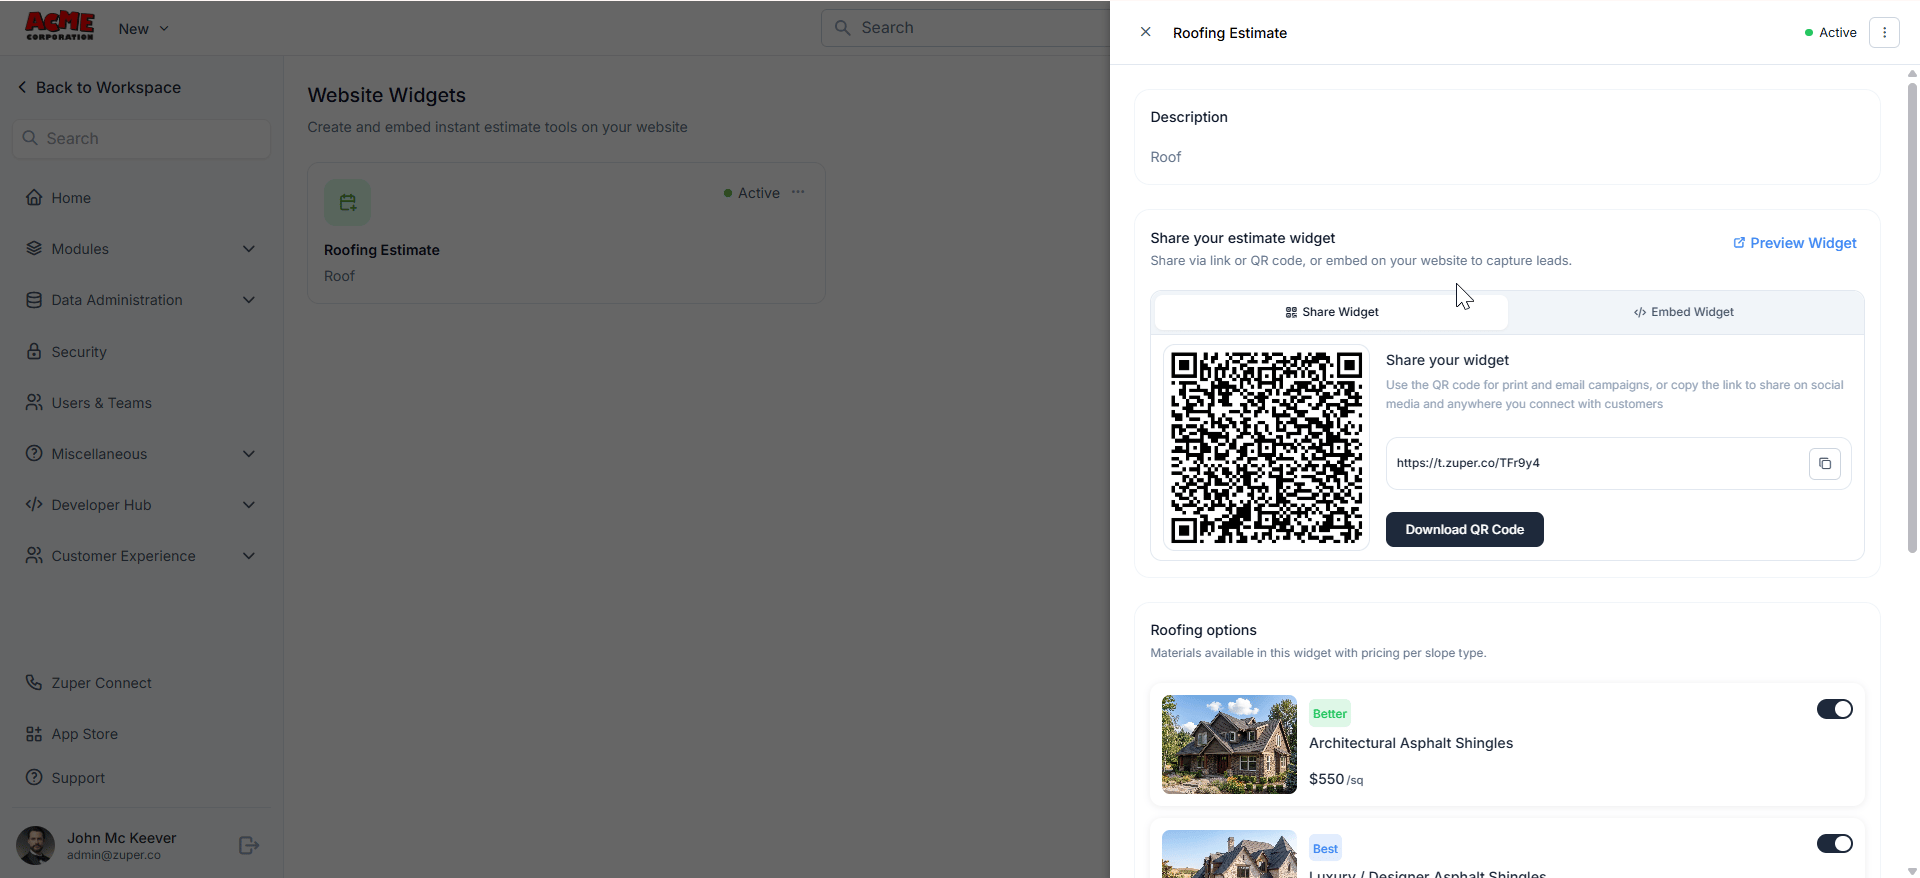1920x878 pixels.
Task: Toggle Luxury Designer Asphalt Shingles option
Action: click(1835, 844)
